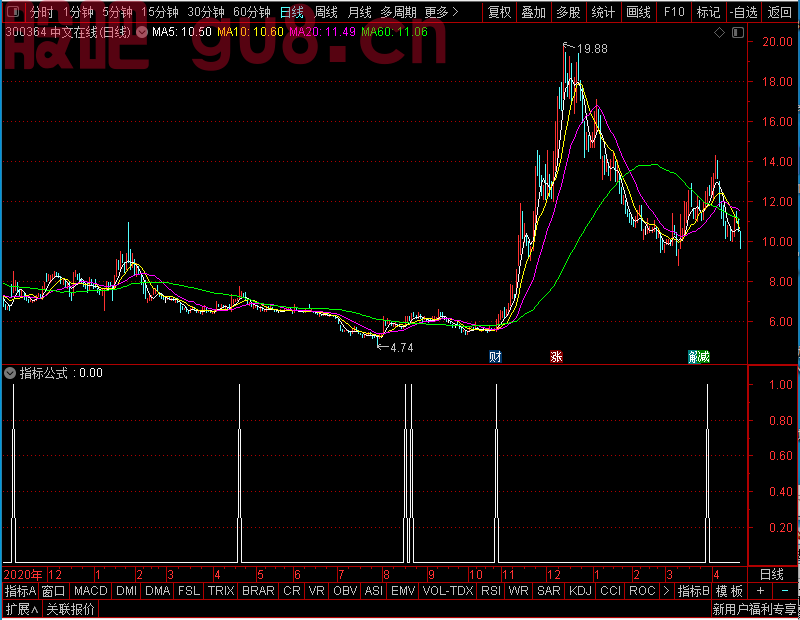800x620 pixels.
Task: Expand the 扩展 panel
Action: 22,609
